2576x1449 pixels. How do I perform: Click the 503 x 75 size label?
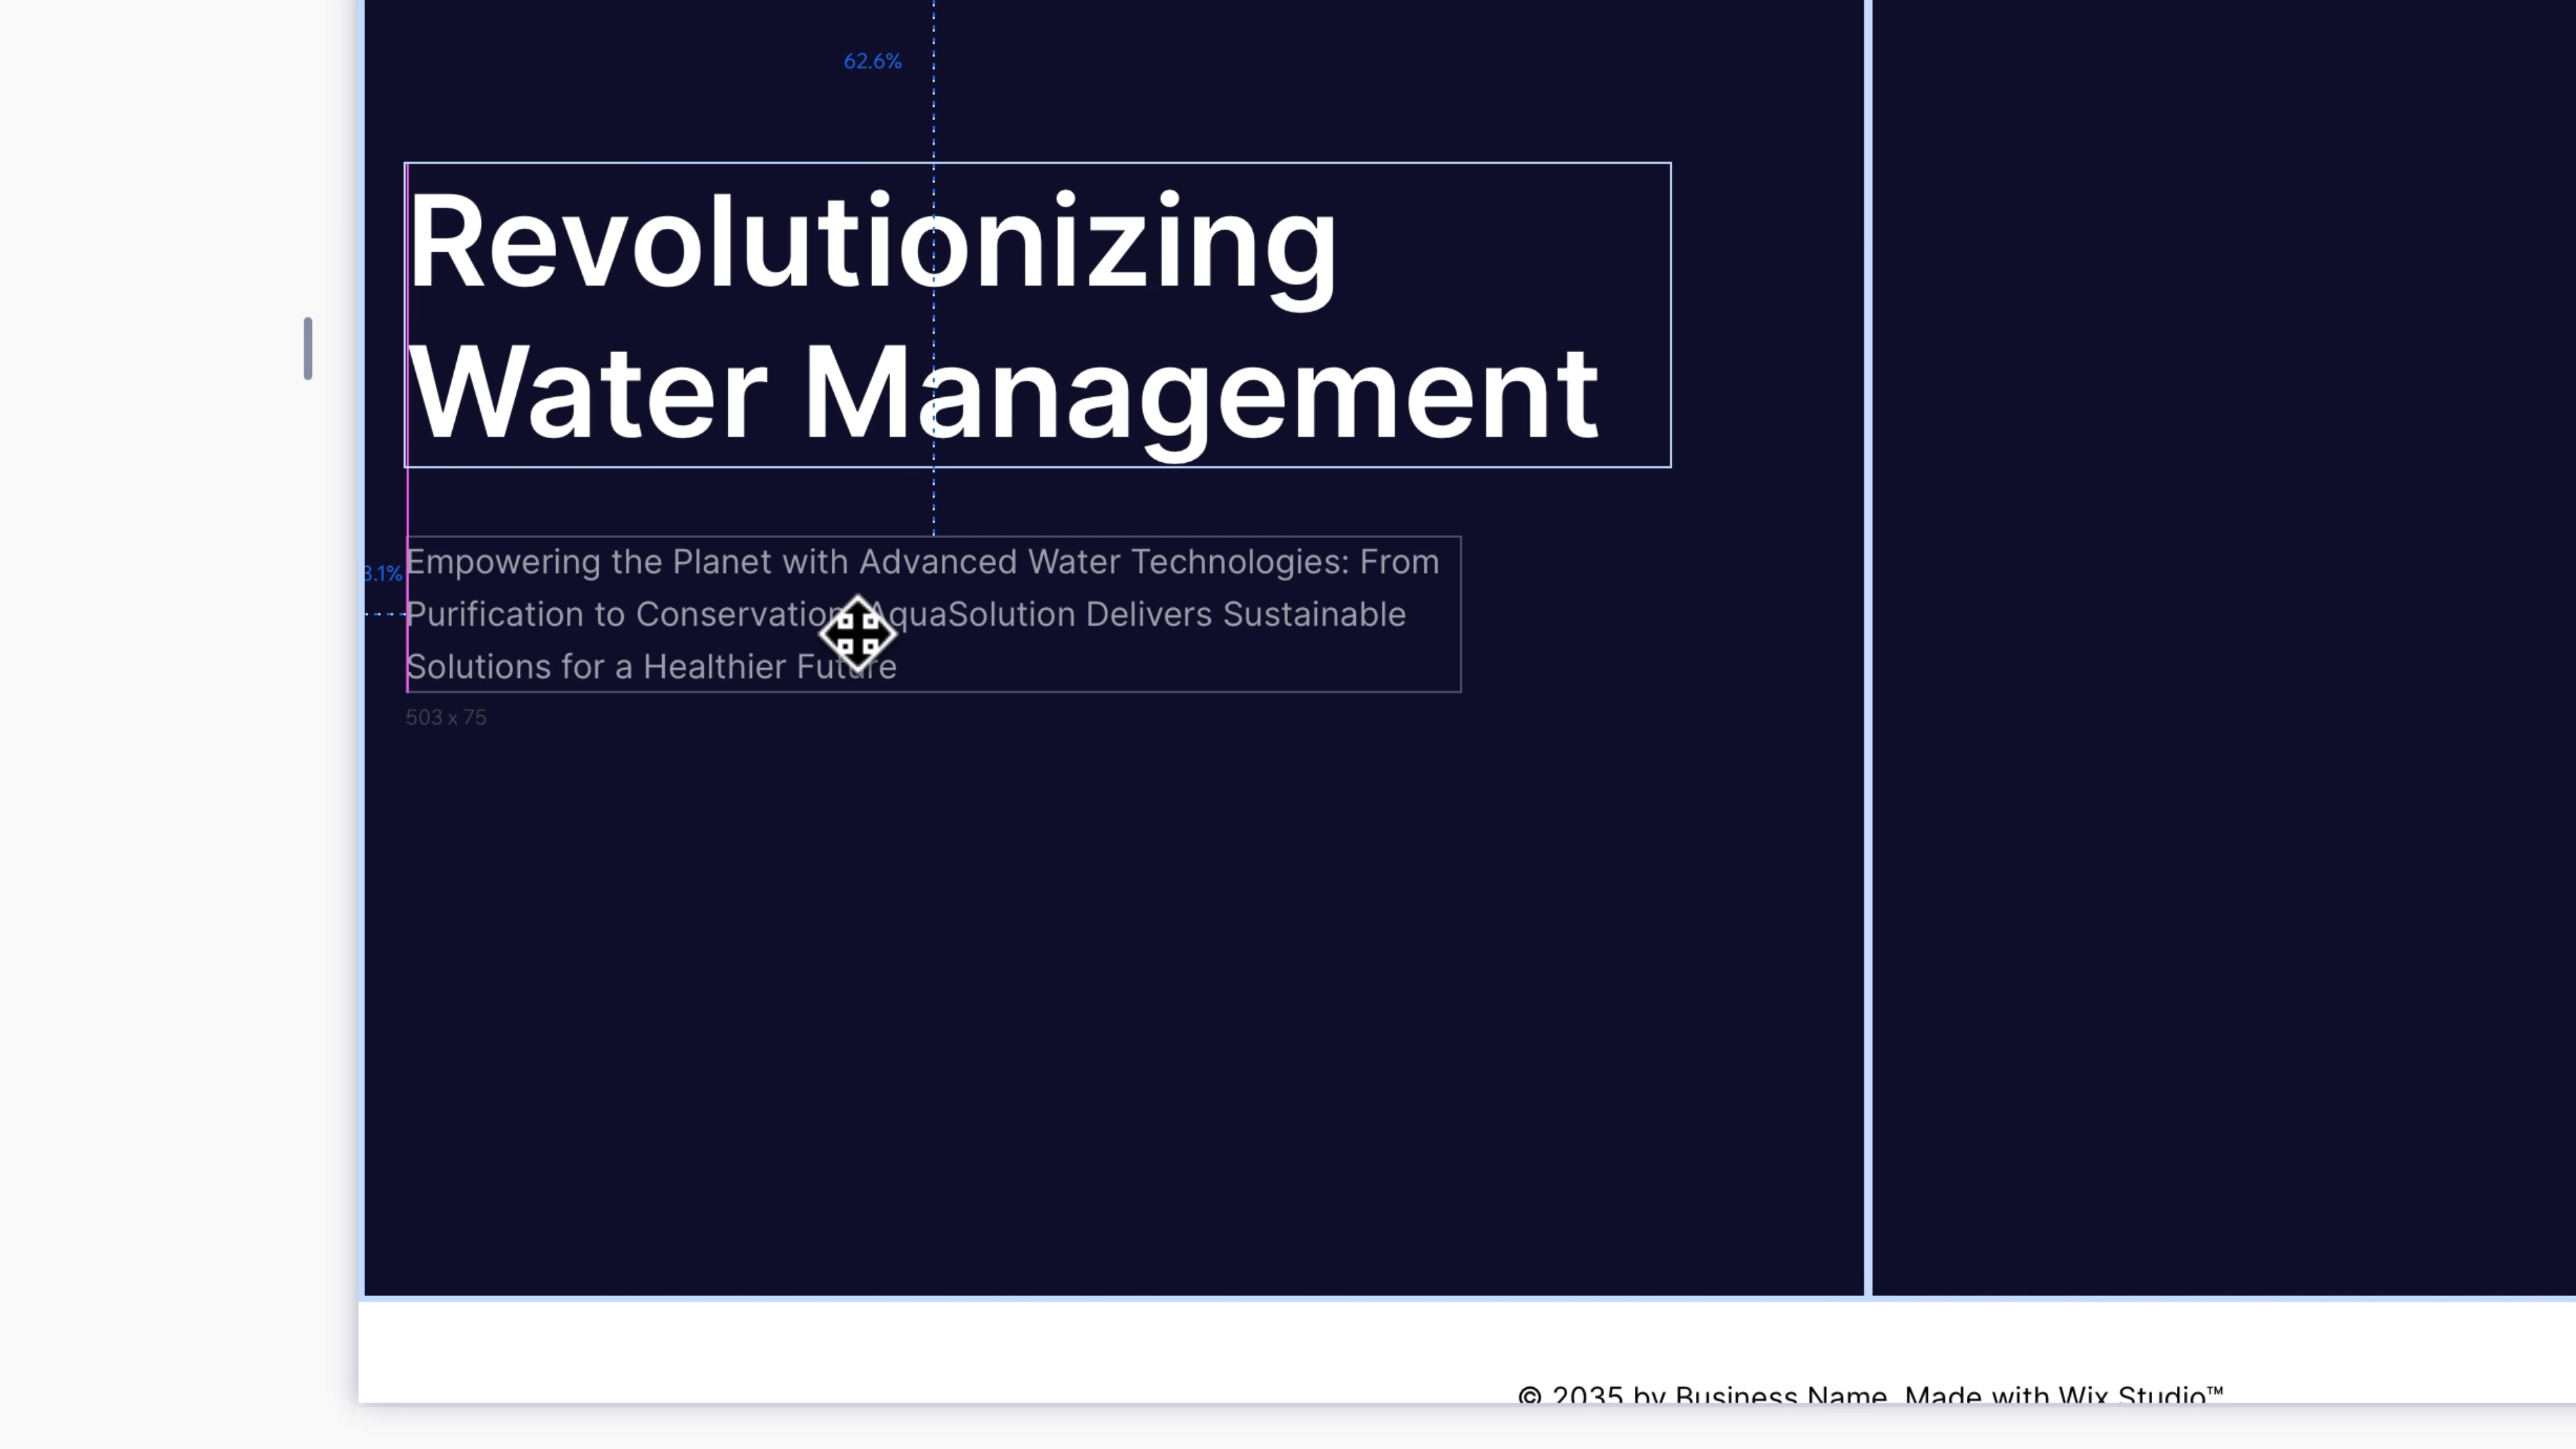(446, 718)
